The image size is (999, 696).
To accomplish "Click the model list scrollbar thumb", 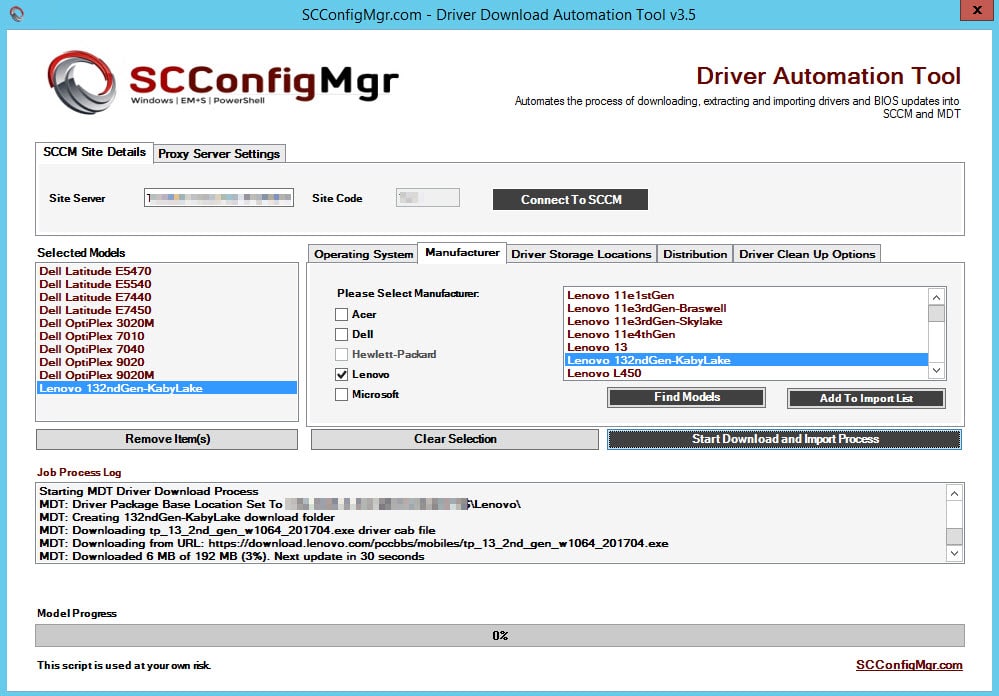I will (936, 314).
